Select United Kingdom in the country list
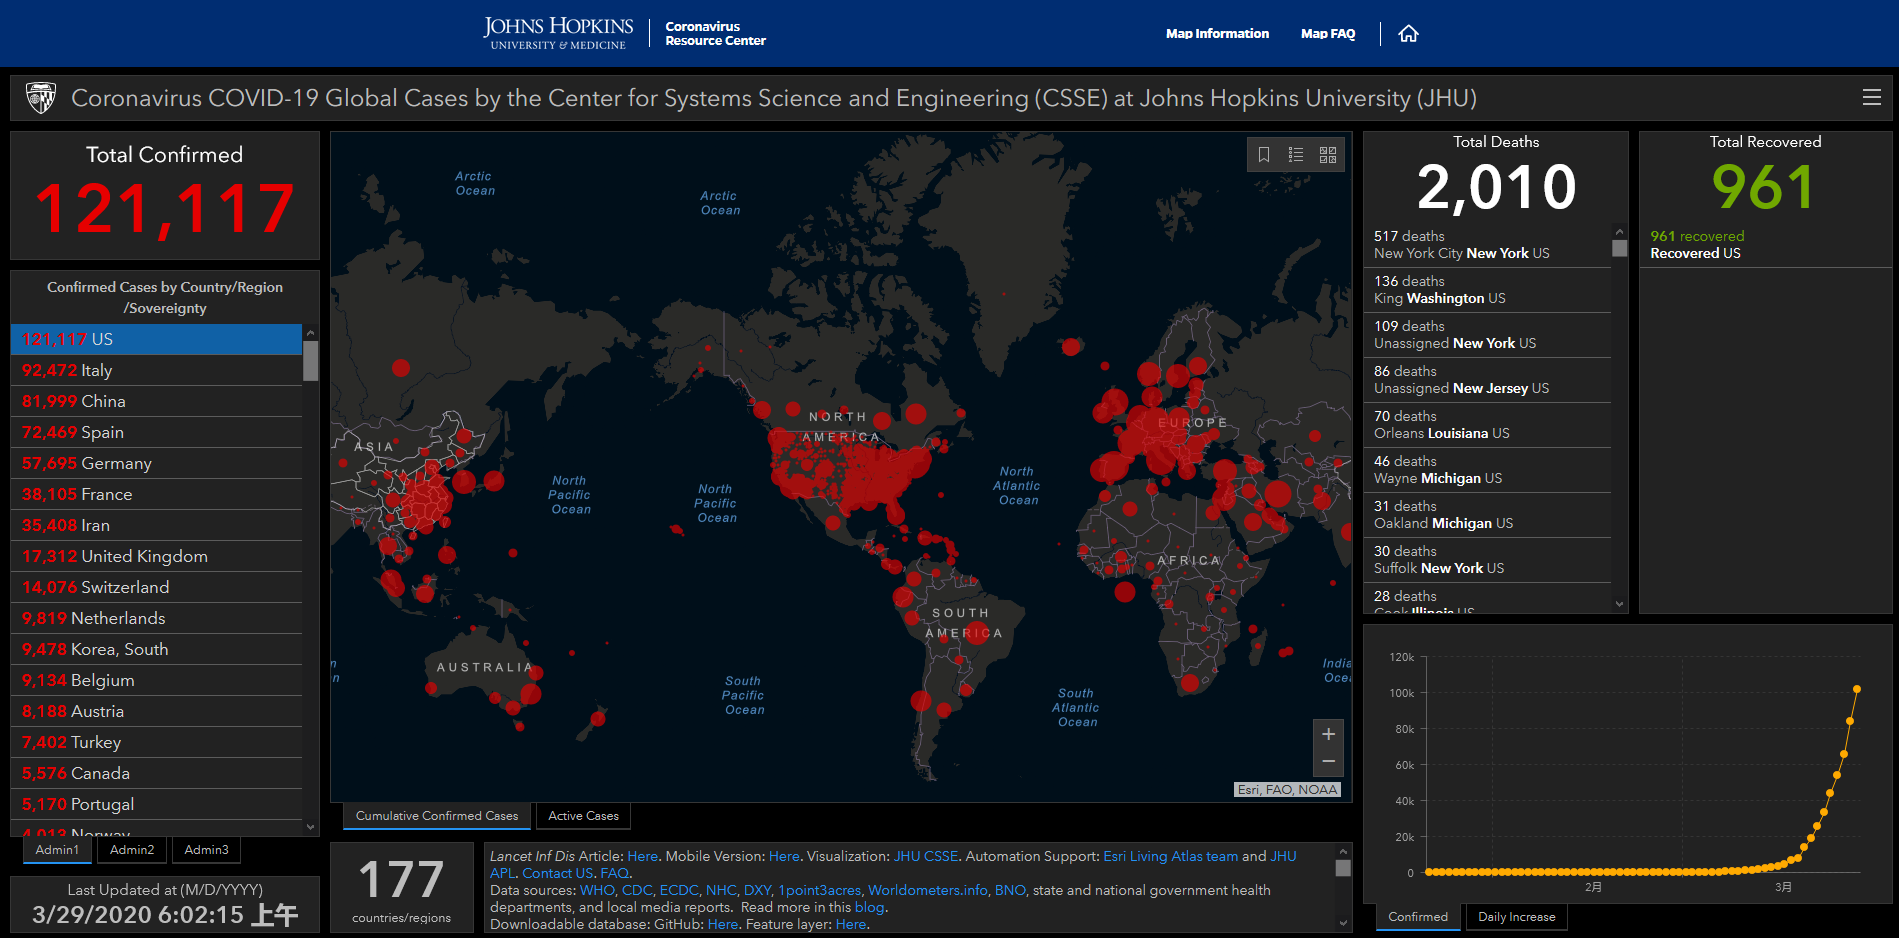Screen dimensions: 1899x938 tap(156, 556)
